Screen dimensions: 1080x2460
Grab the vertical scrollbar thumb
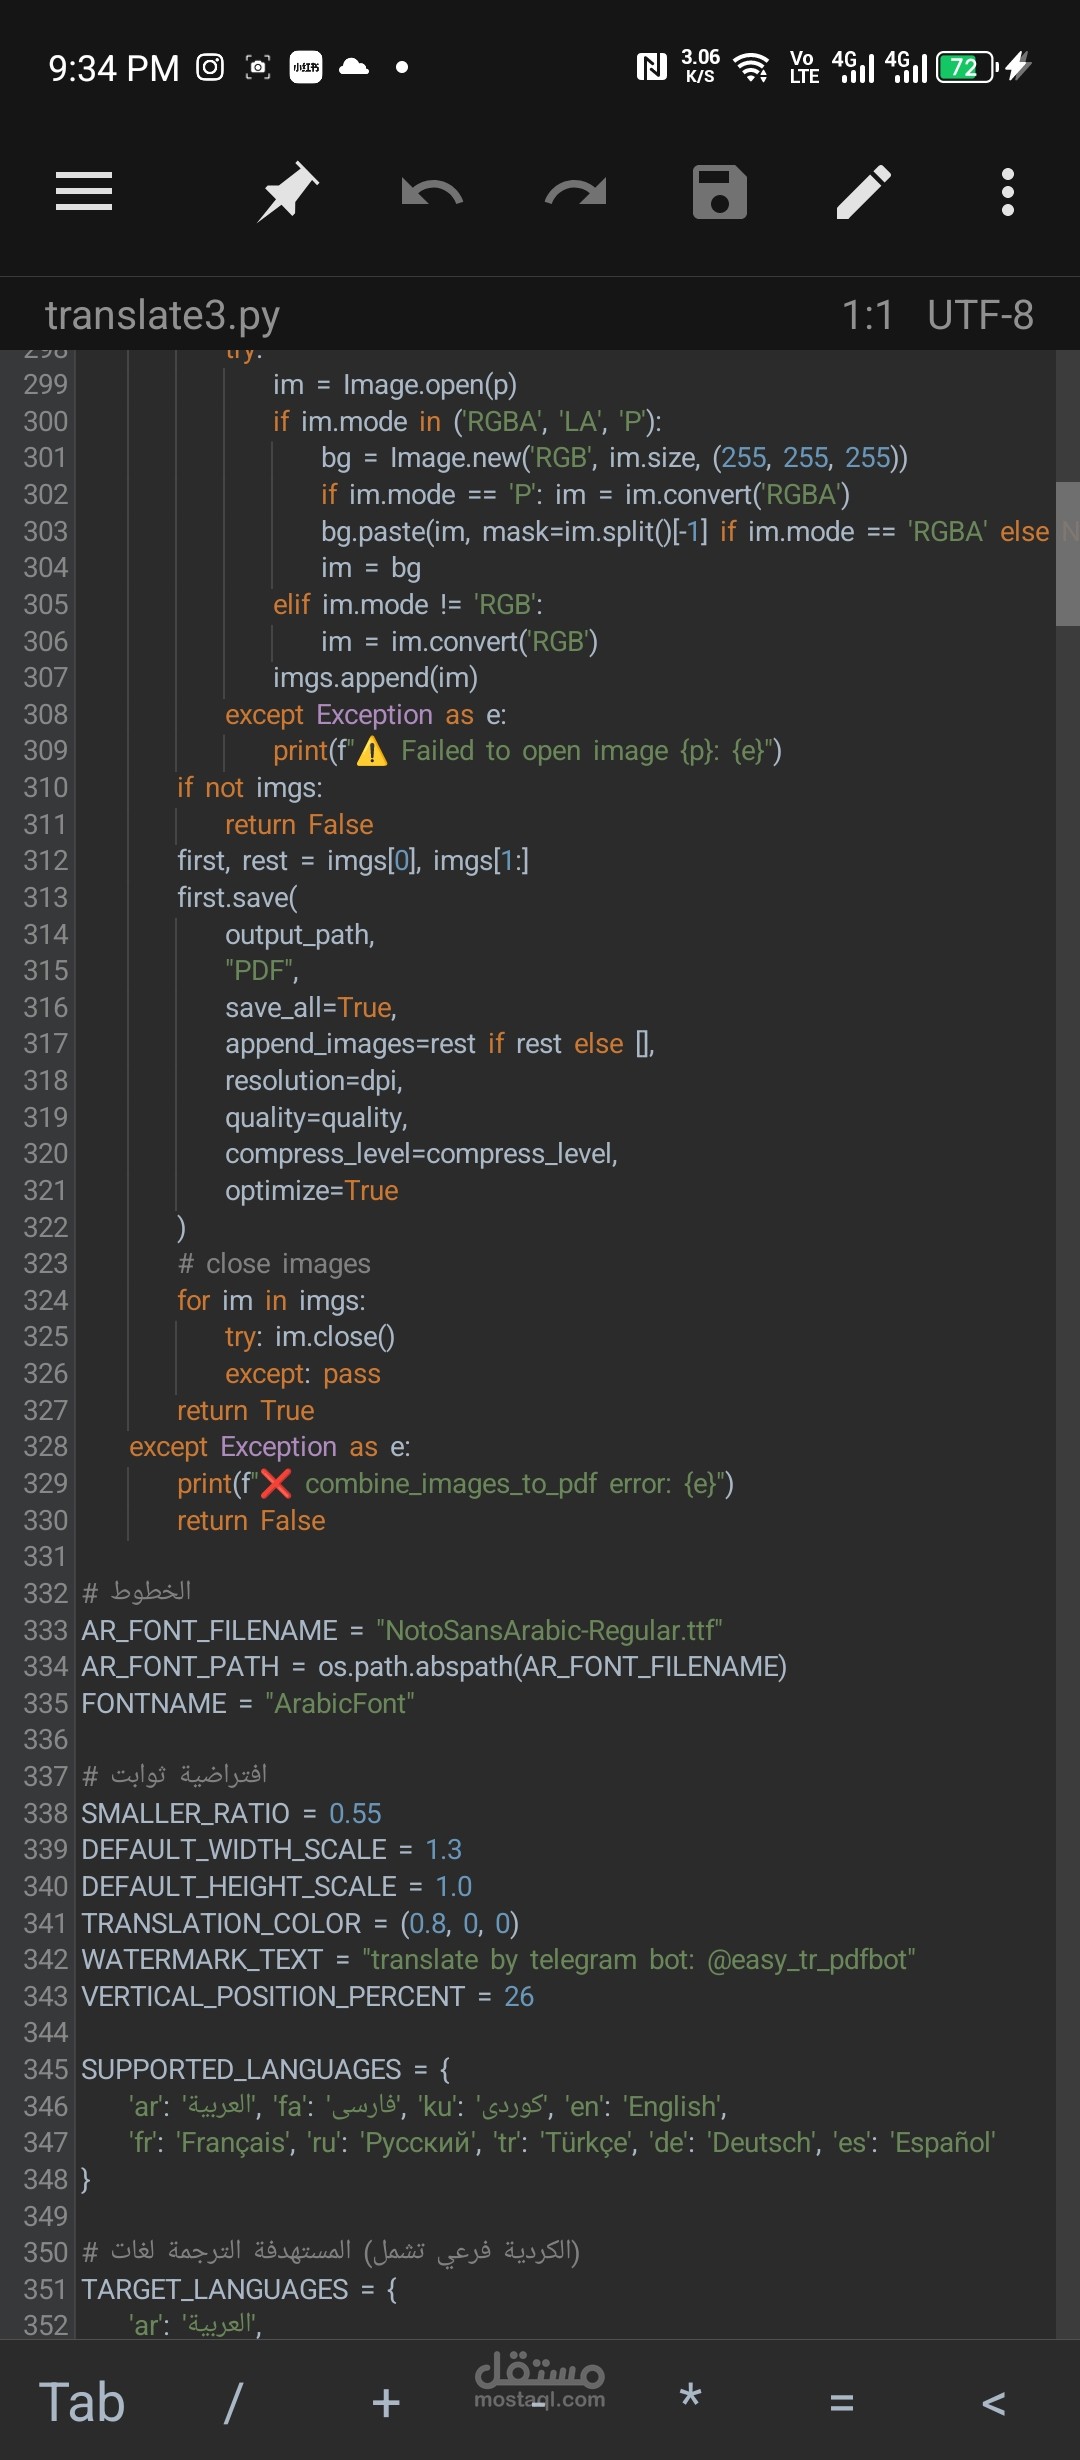click(1068, 554)
